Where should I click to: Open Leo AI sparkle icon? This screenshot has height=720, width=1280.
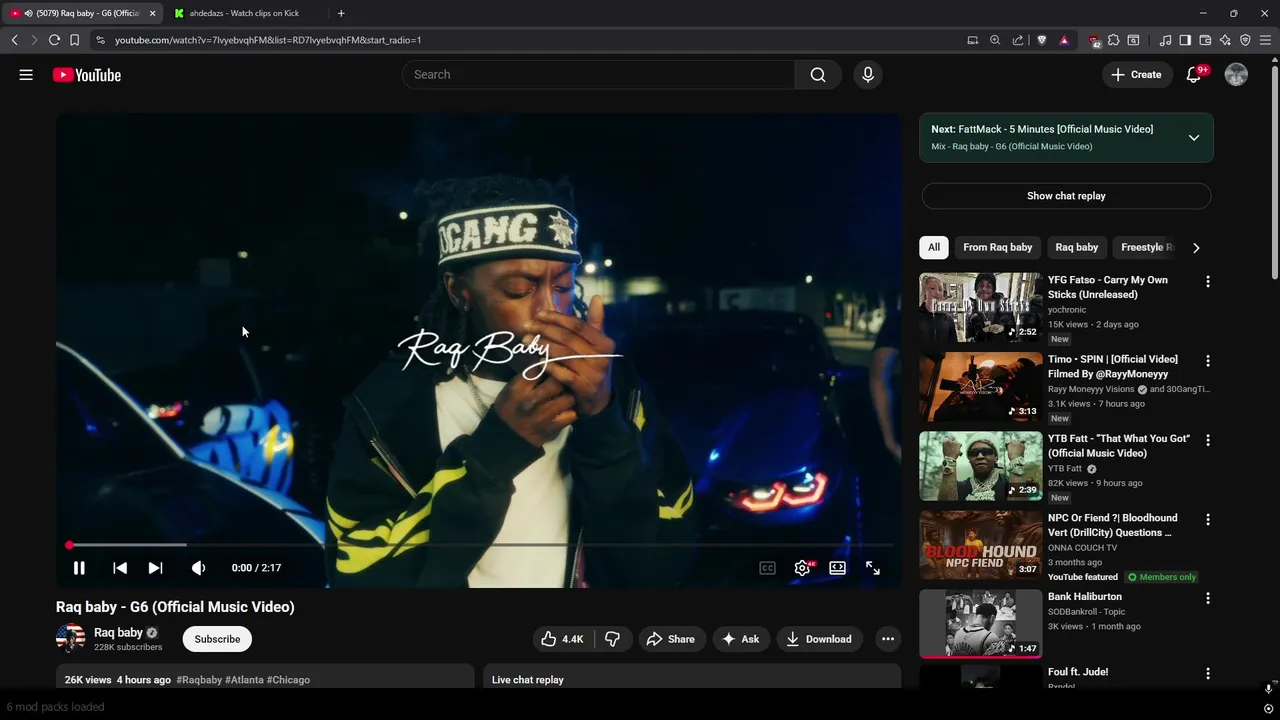(1225, 40)
